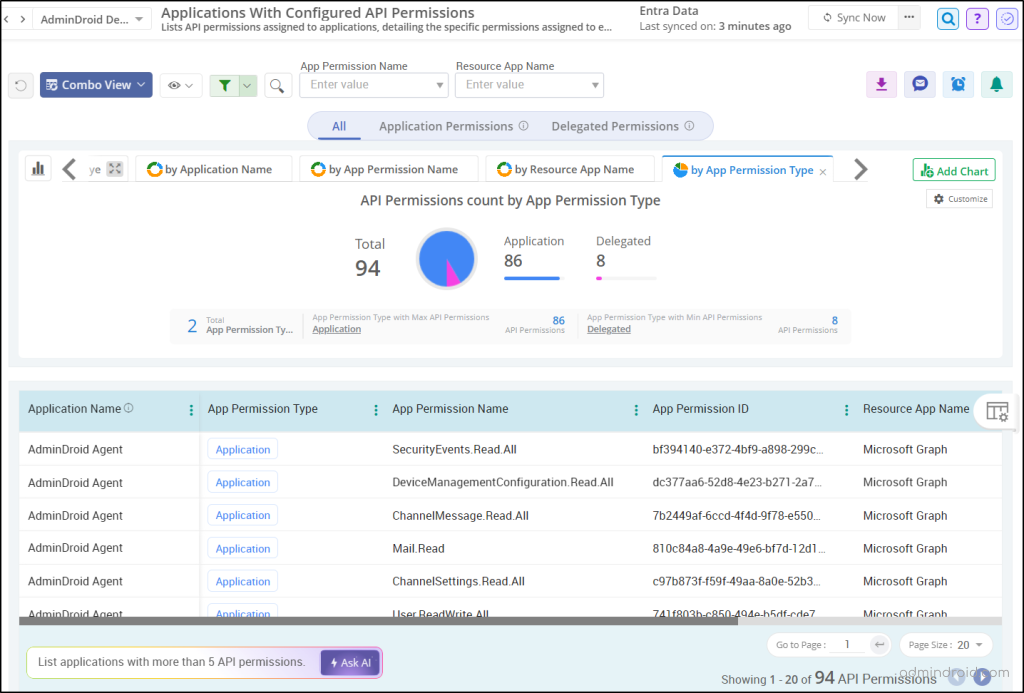
Task: Click the info icon beside Application Permissions
Action: [x=524, y=125]
